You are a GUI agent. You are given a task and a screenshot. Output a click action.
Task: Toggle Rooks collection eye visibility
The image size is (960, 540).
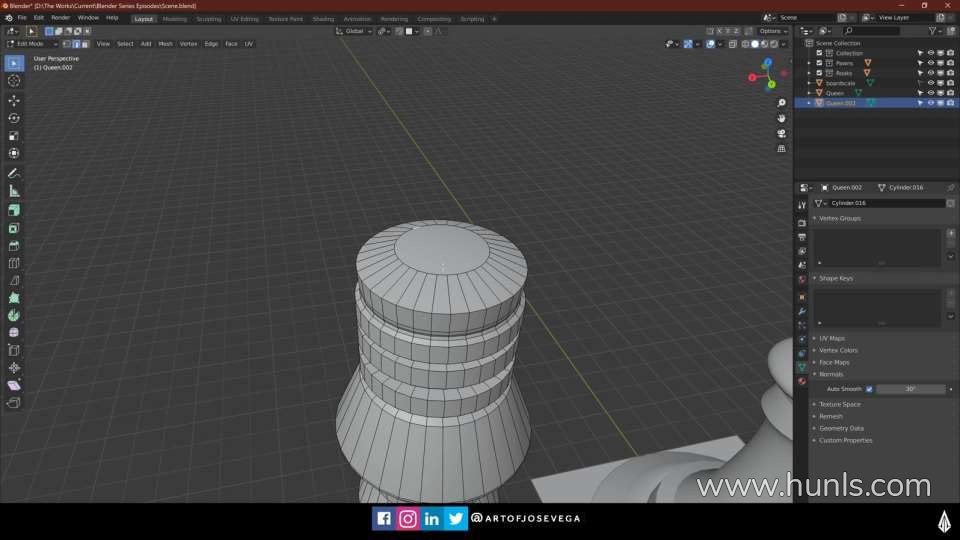pos(931,73)
